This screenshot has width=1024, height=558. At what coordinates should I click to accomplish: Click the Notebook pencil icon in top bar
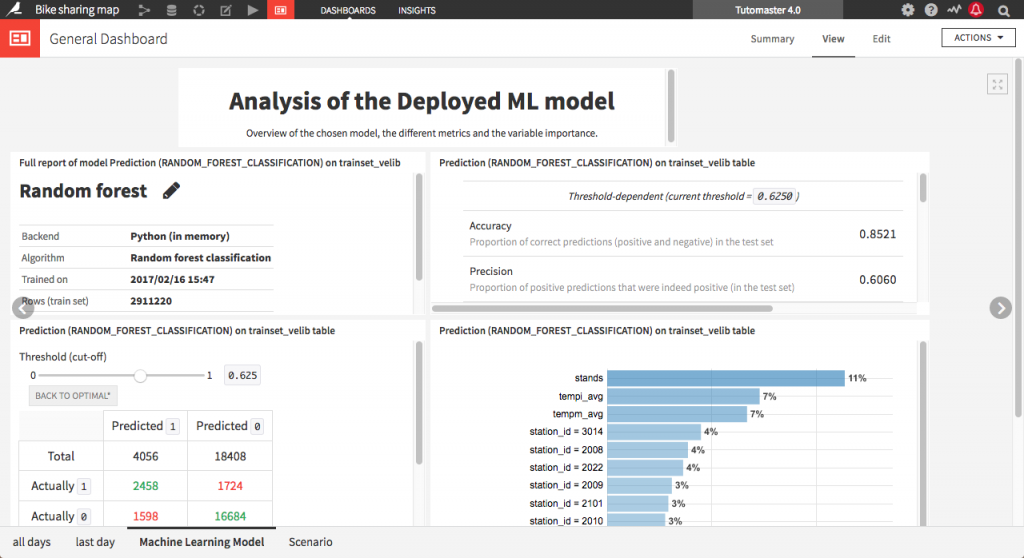click(x=225, y=11)
